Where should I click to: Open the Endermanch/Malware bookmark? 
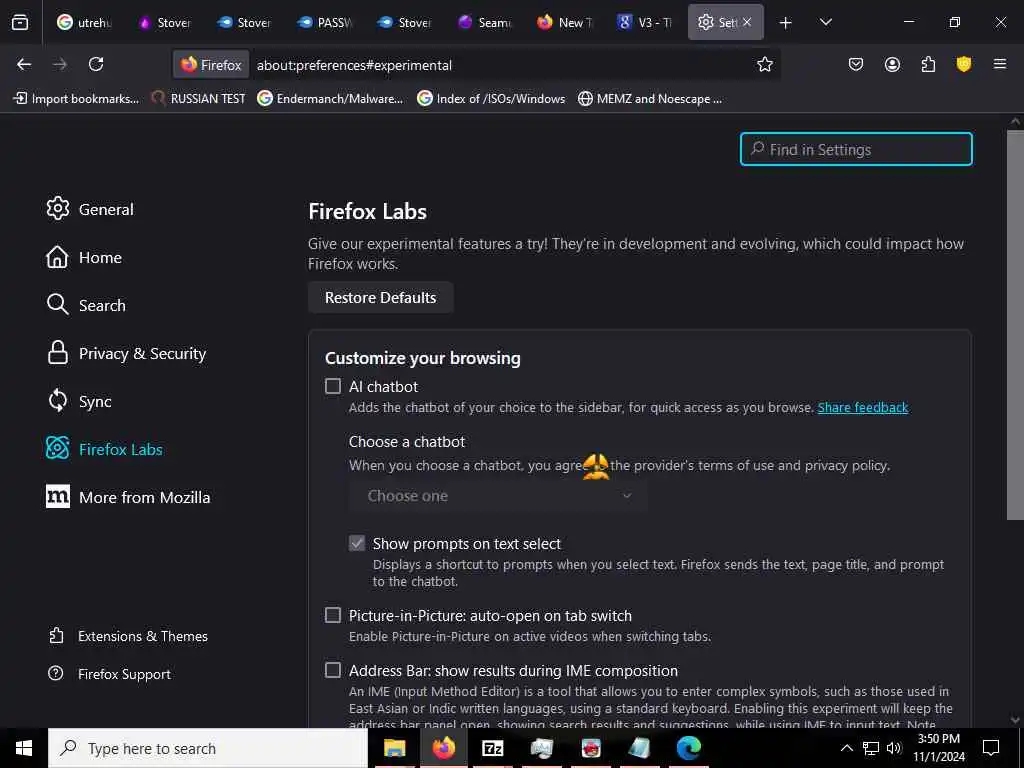(330, 99)
